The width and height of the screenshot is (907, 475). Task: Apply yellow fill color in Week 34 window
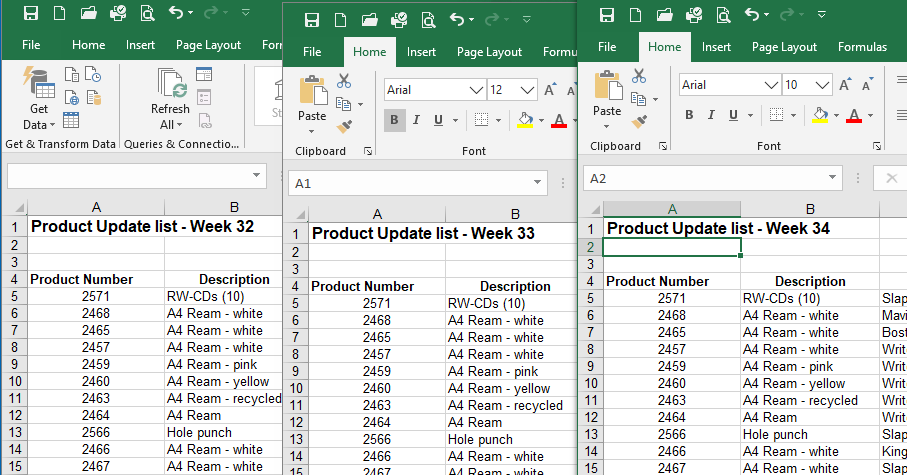(x=820, y=116)
